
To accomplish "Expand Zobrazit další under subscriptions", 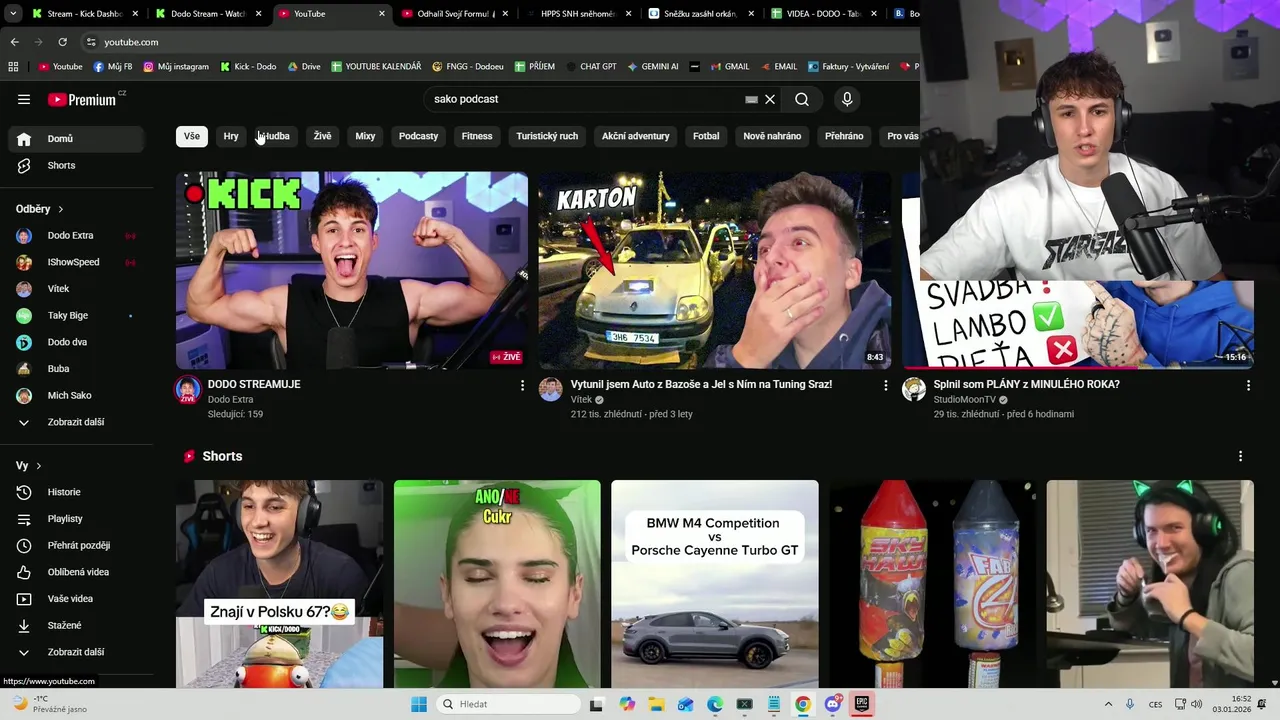I will [x=76, y=422].
